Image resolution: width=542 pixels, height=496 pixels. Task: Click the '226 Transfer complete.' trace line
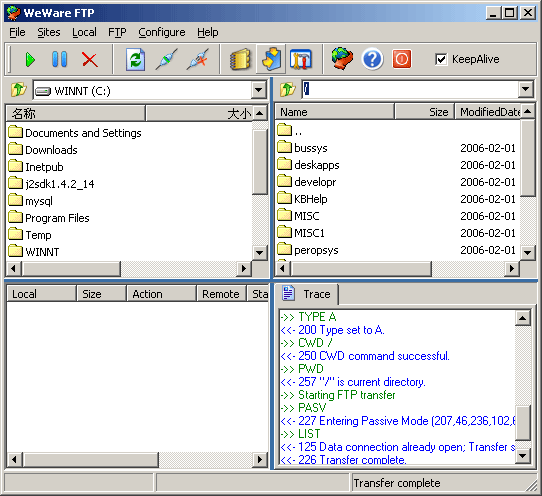(x=343, y=460)
